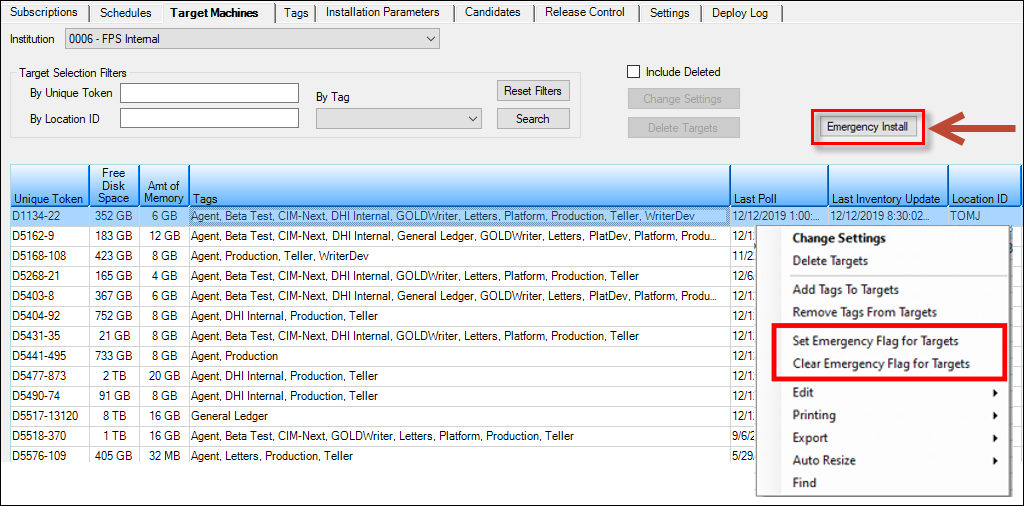This screenshot has height=506, width=1024.
Task: Sort by the Free Disk Space column header
Action: coord(113,186)
